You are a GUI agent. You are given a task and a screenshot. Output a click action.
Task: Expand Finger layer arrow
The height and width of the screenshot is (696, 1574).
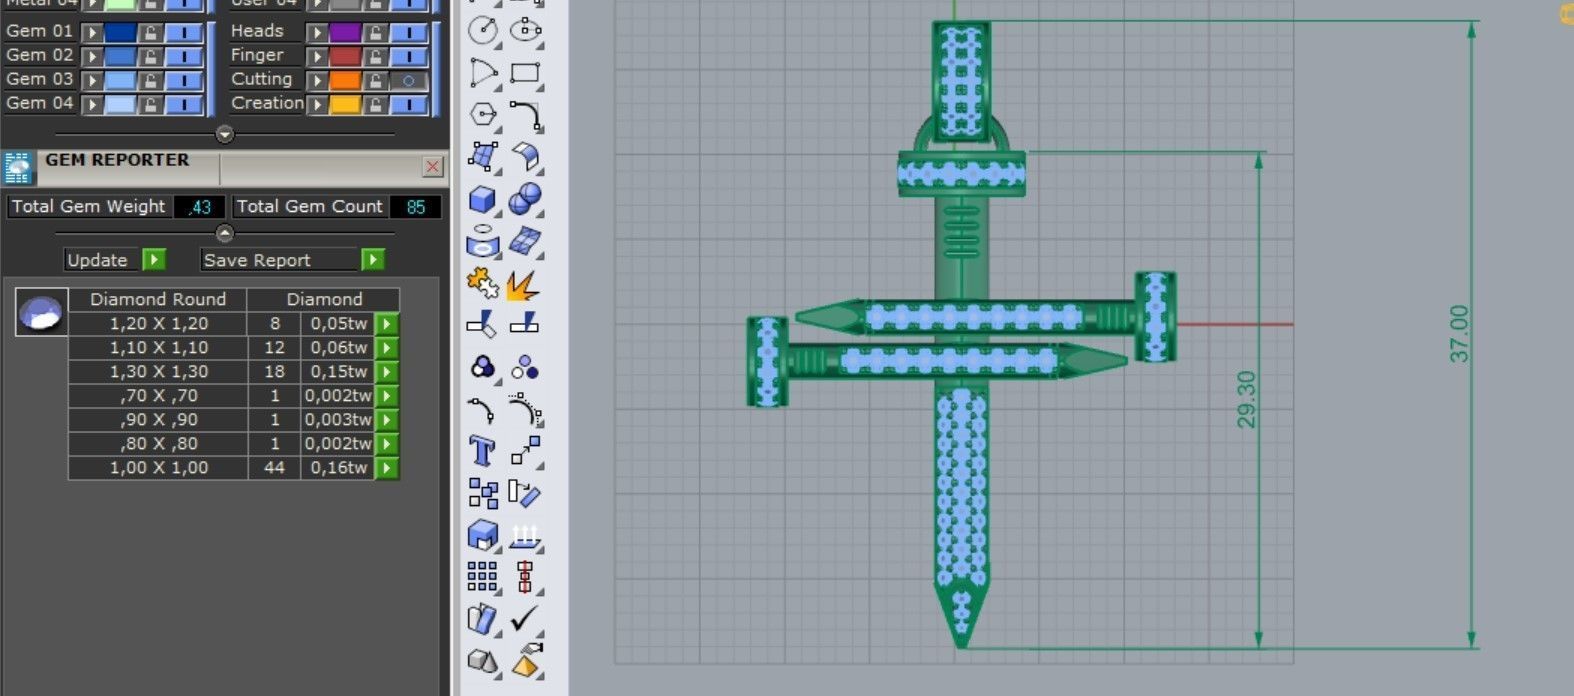coord(317,56)
